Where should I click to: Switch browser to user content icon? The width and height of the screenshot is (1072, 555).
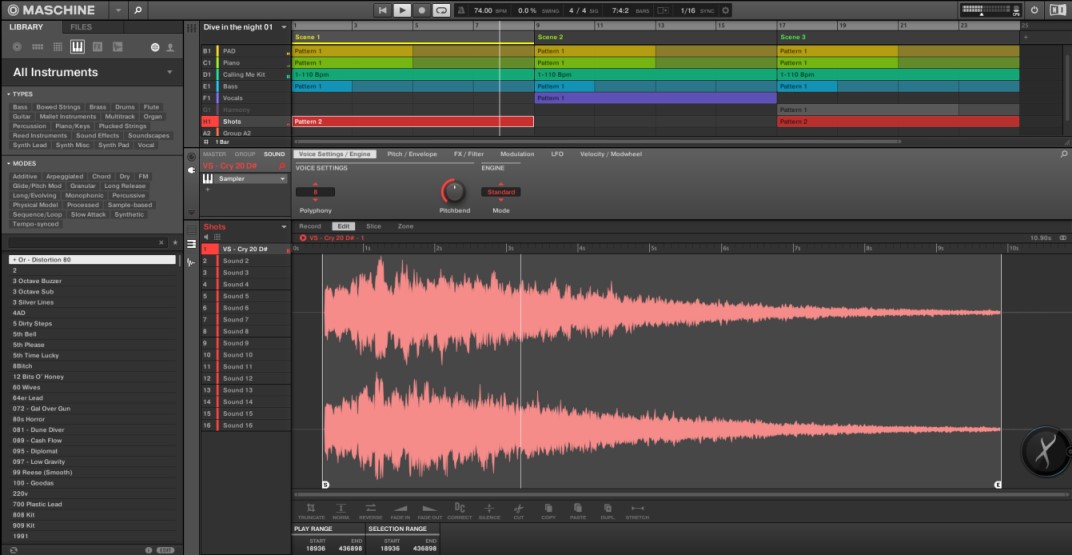point(170,47)
